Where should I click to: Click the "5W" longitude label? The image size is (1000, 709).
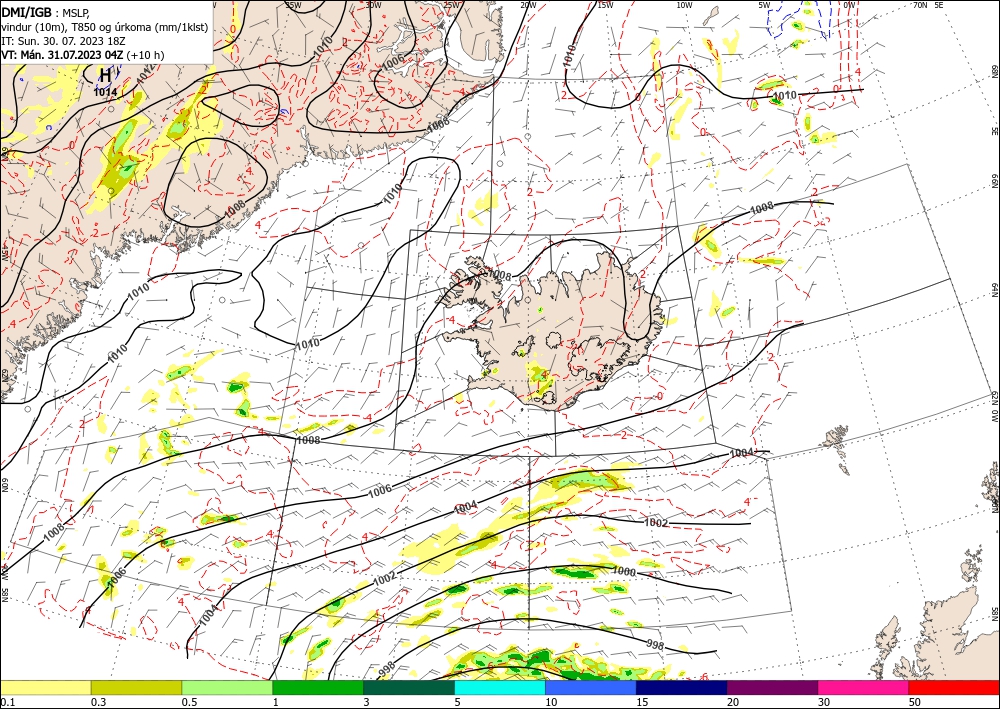[765, 5]
